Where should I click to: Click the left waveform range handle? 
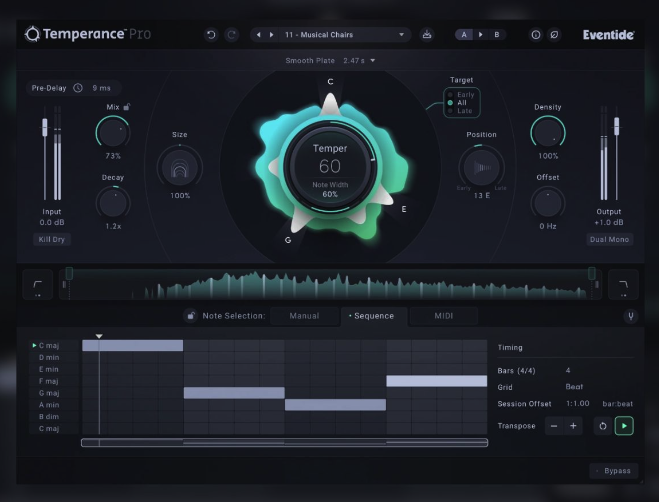[x=69, y=274]
